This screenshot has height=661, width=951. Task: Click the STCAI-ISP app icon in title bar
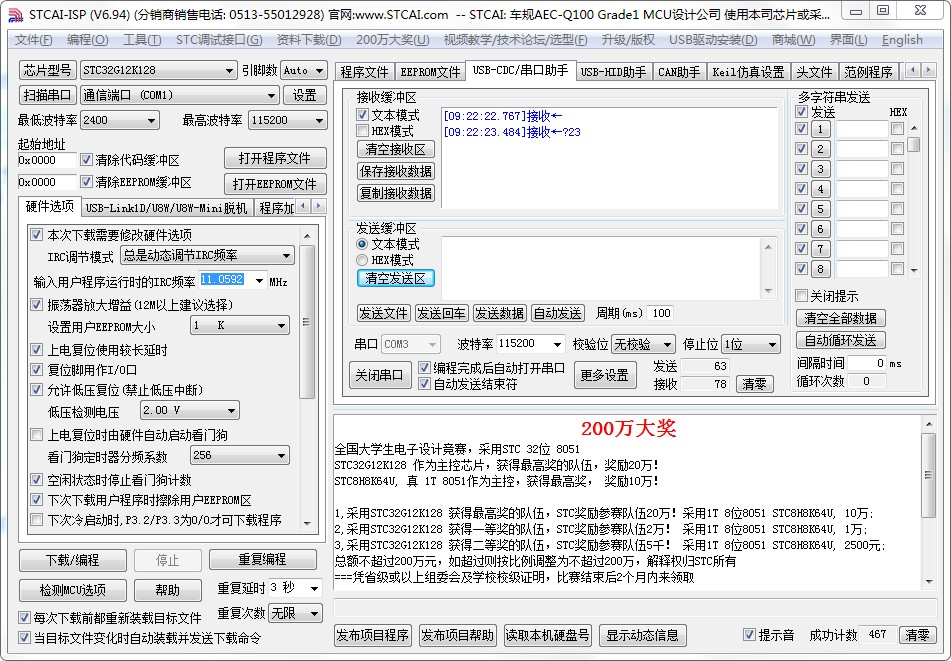tap(15, 15)
